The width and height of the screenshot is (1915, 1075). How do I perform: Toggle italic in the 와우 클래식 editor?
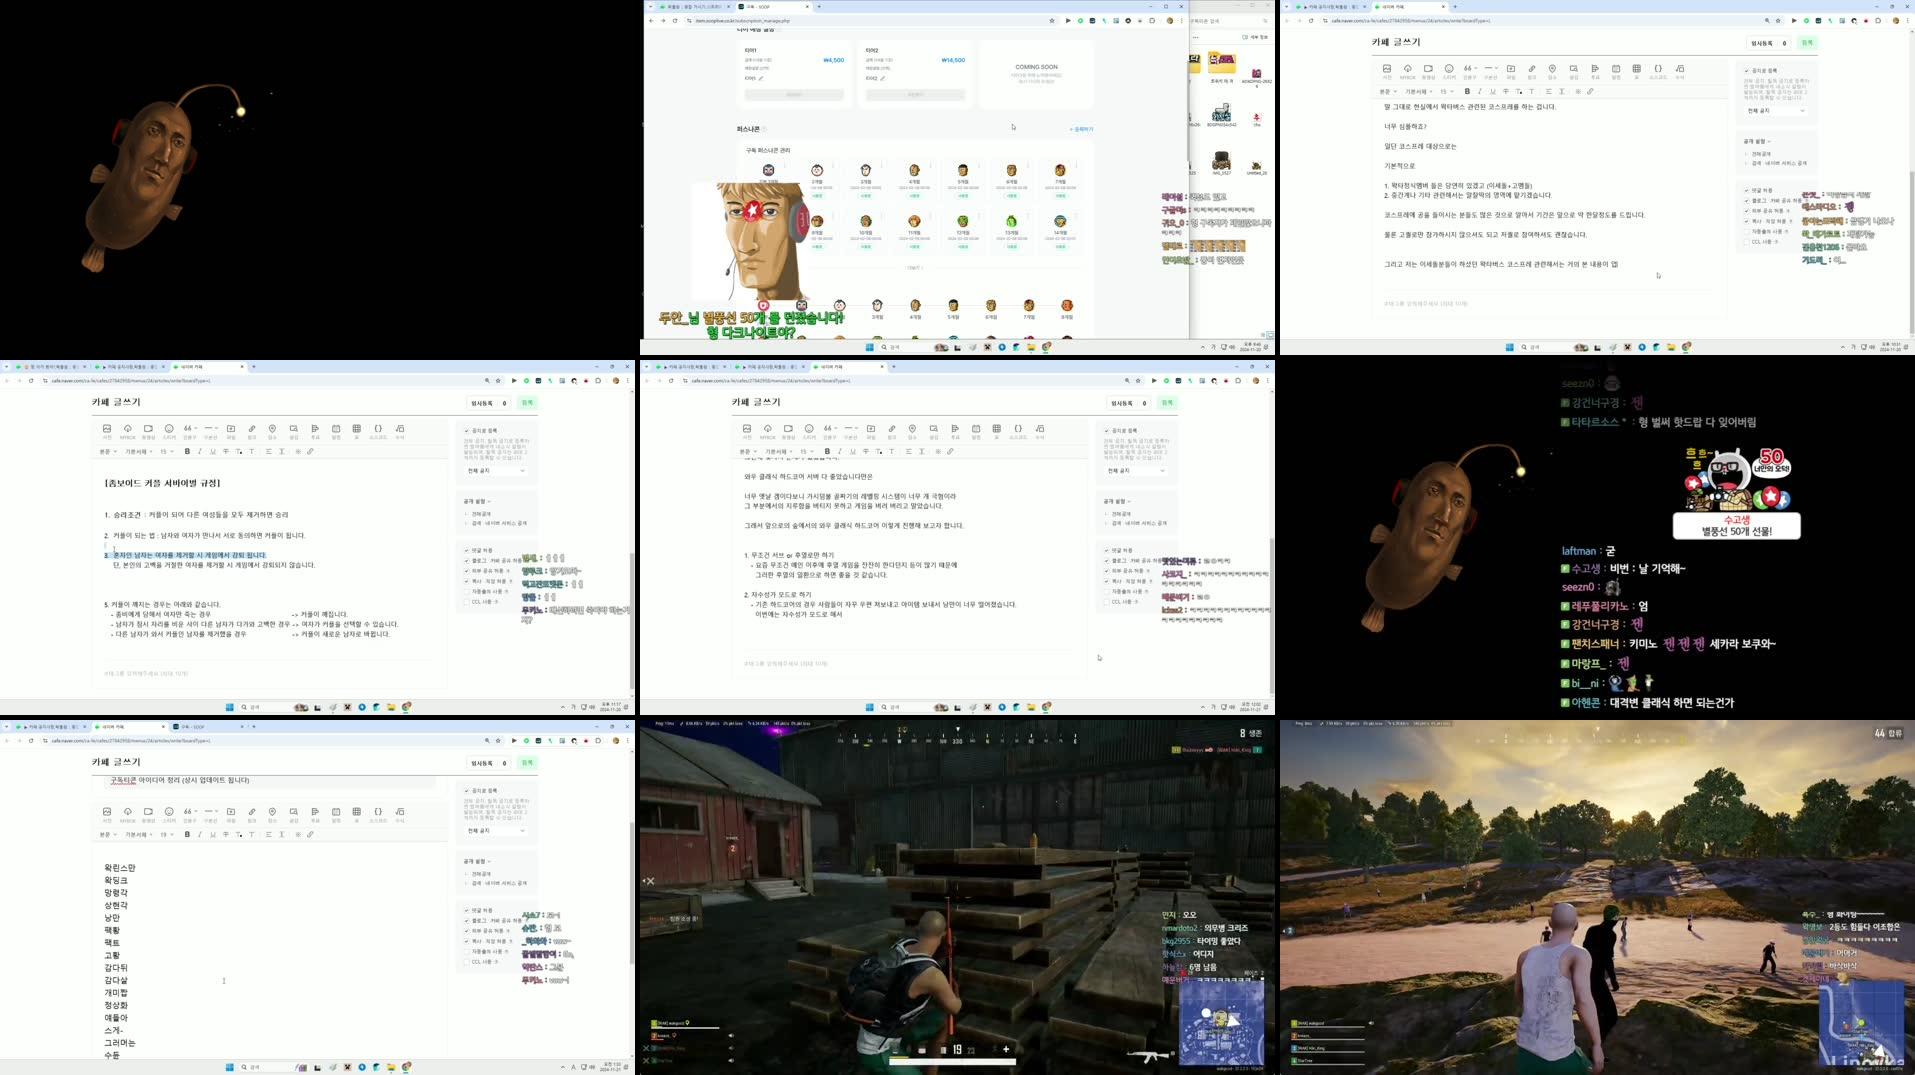[x=840, y=451]
